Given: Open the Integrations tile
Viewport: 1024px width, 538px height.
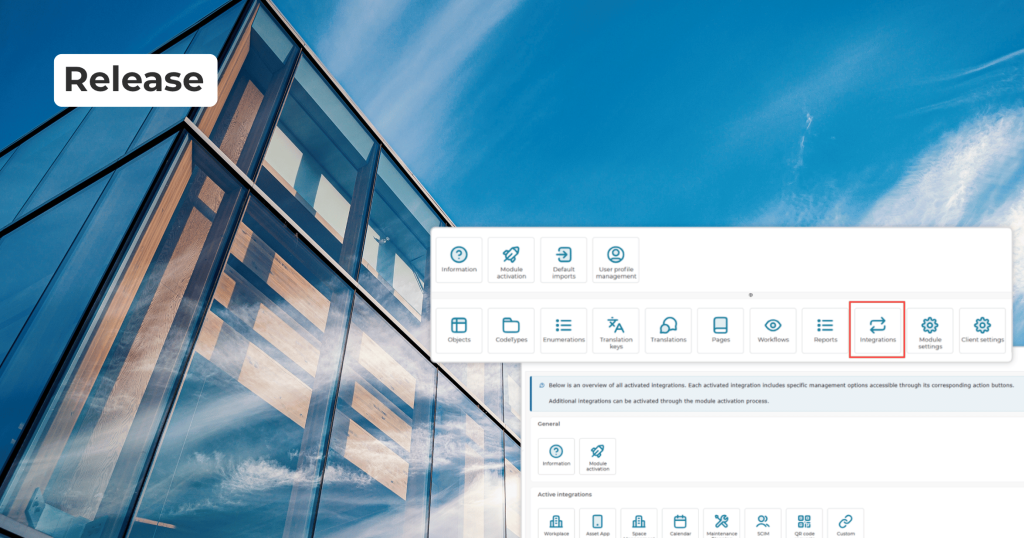Looking at the screenshot, I should coord(877,330).
